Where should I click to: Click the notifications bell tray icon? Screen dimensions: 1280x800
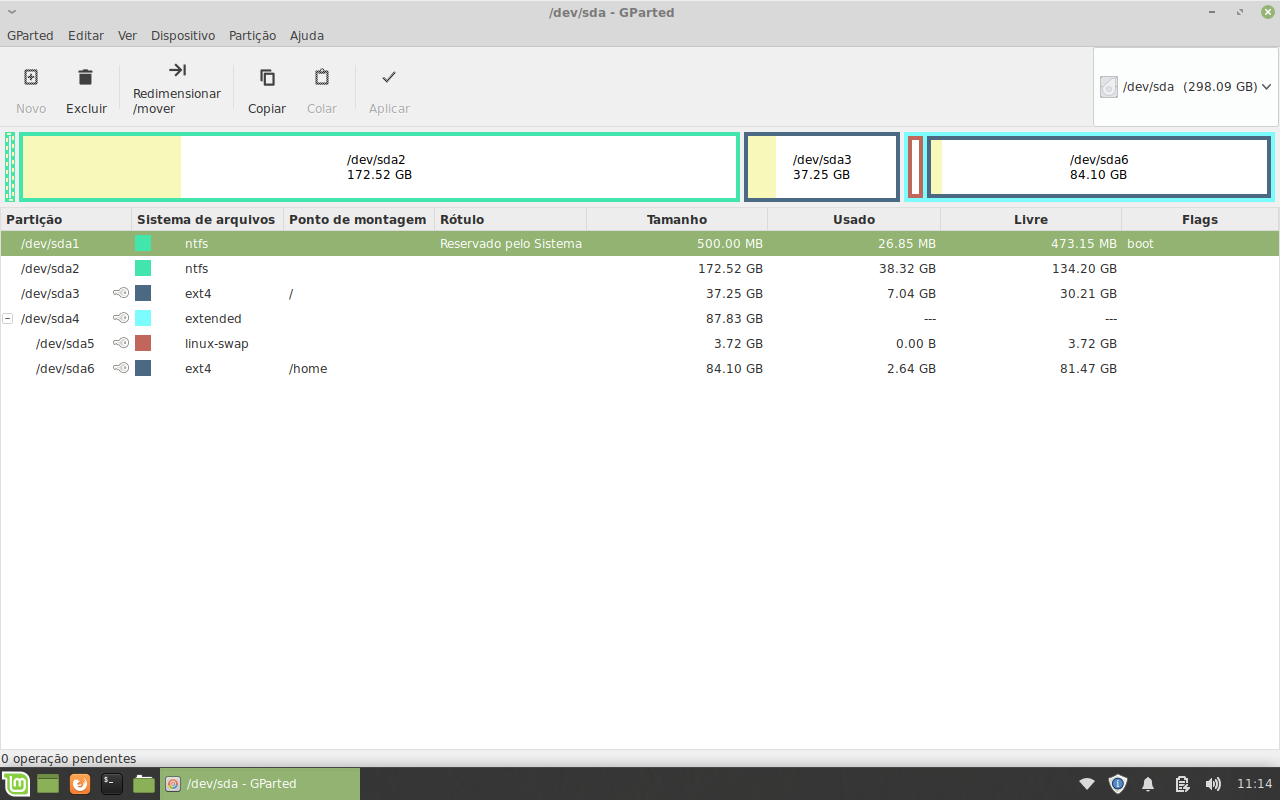[x=1149, y=784]
